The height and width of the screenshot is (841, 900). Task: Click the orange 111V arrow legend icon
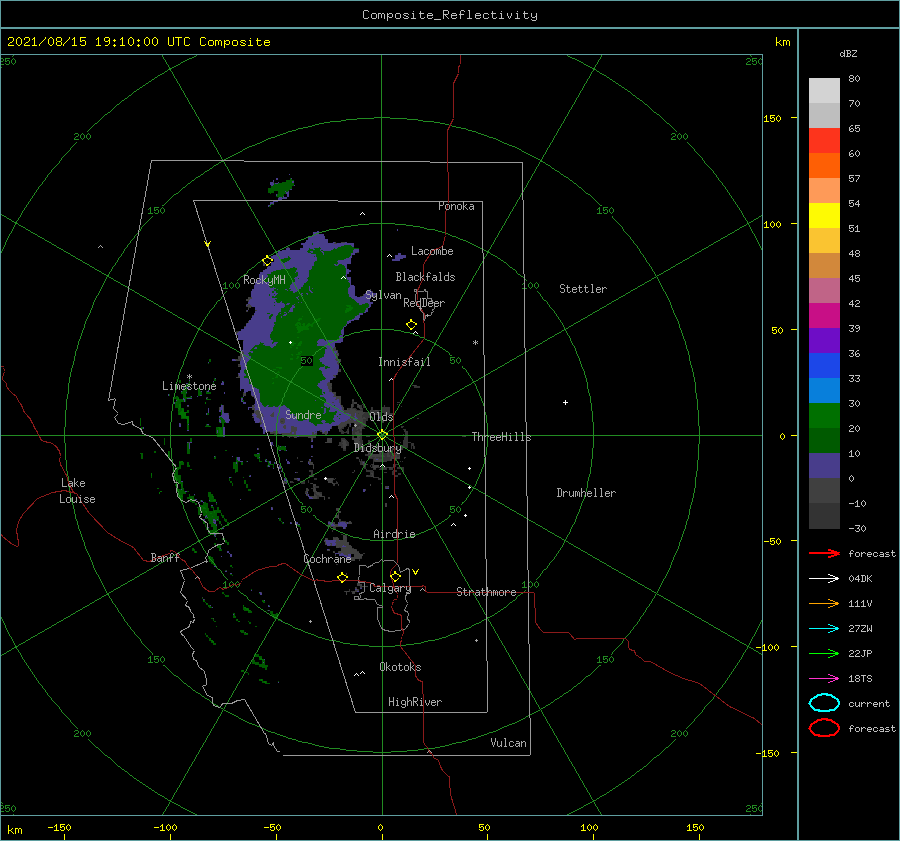(x=824, y=603)
